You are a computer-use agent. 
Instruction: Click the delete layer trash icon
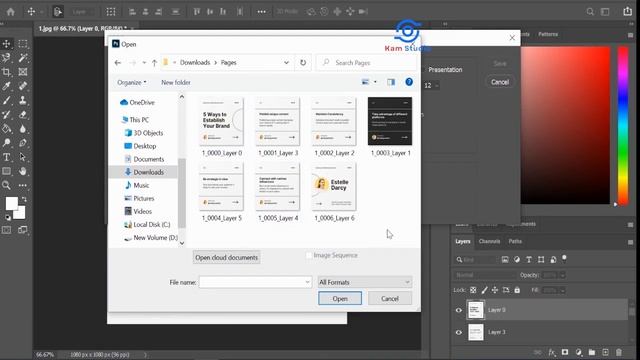pos(619,352)
